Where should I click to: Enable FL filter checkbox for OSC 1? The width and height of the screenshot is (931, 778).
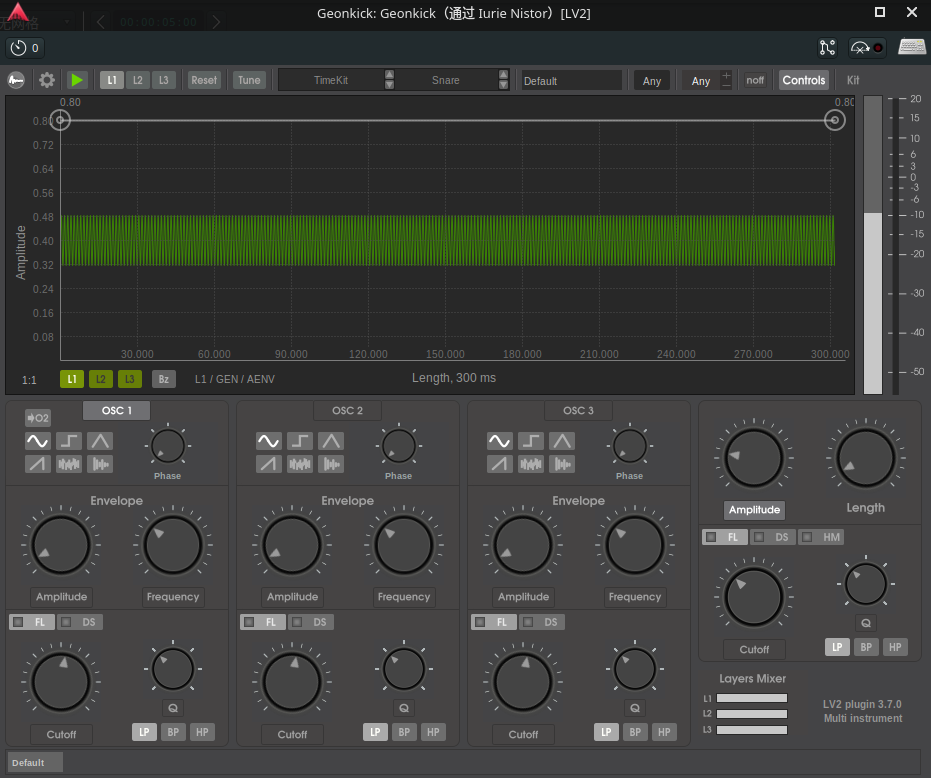click(18, 622)
